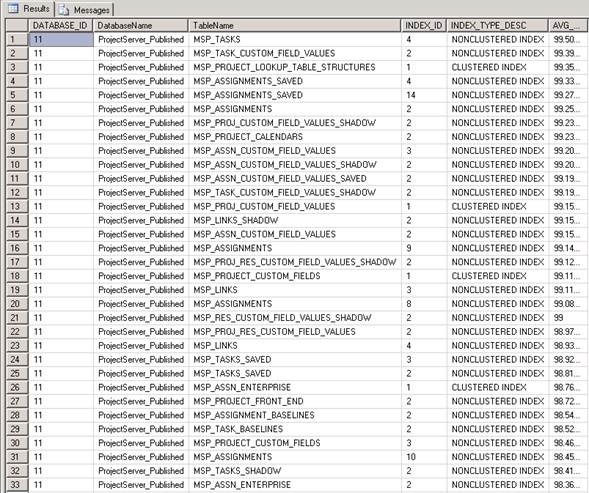Select the truncated AVG_ column header
Screen dimensions: 589x493
click(x=569, y=26)
